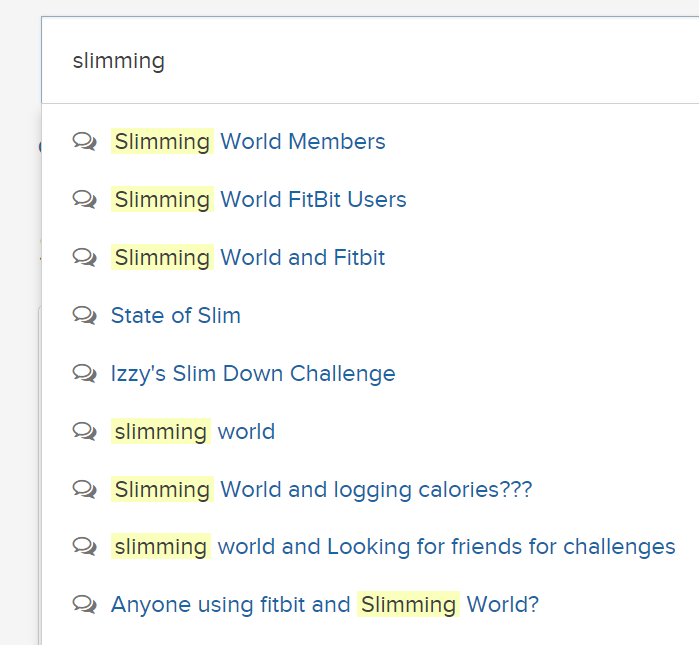The image size is (699, 645).
Task: Select 'slimming world and Looking for friends' result
Action: click(393, 547)
